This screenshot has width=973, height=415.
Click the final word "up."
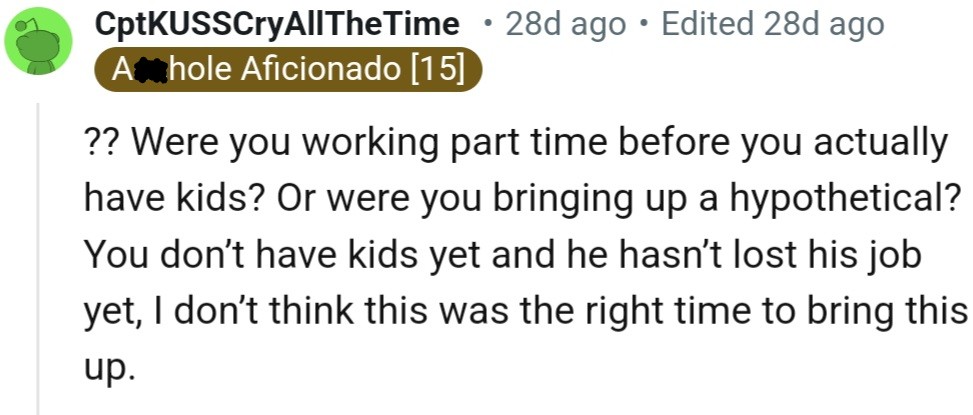tap(109, 369)
